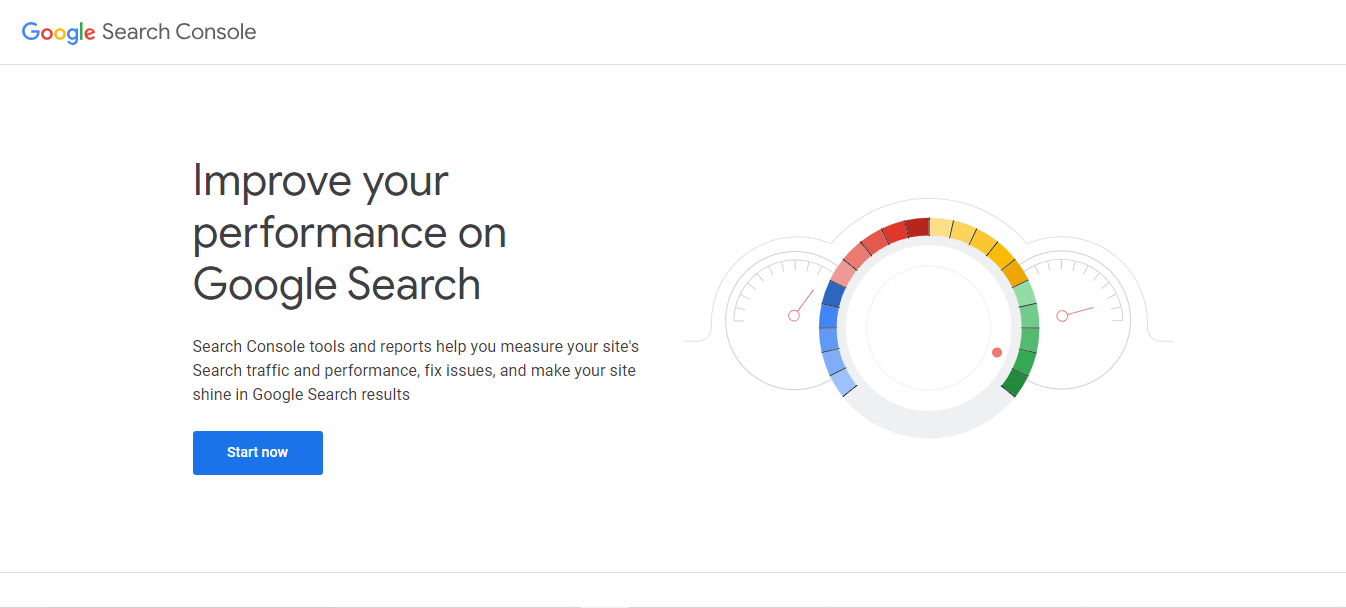The width and height of the screenshot is (1346, 608).
Task: Select the yellow segment of the dial
Action: click(x=962, y=233)
